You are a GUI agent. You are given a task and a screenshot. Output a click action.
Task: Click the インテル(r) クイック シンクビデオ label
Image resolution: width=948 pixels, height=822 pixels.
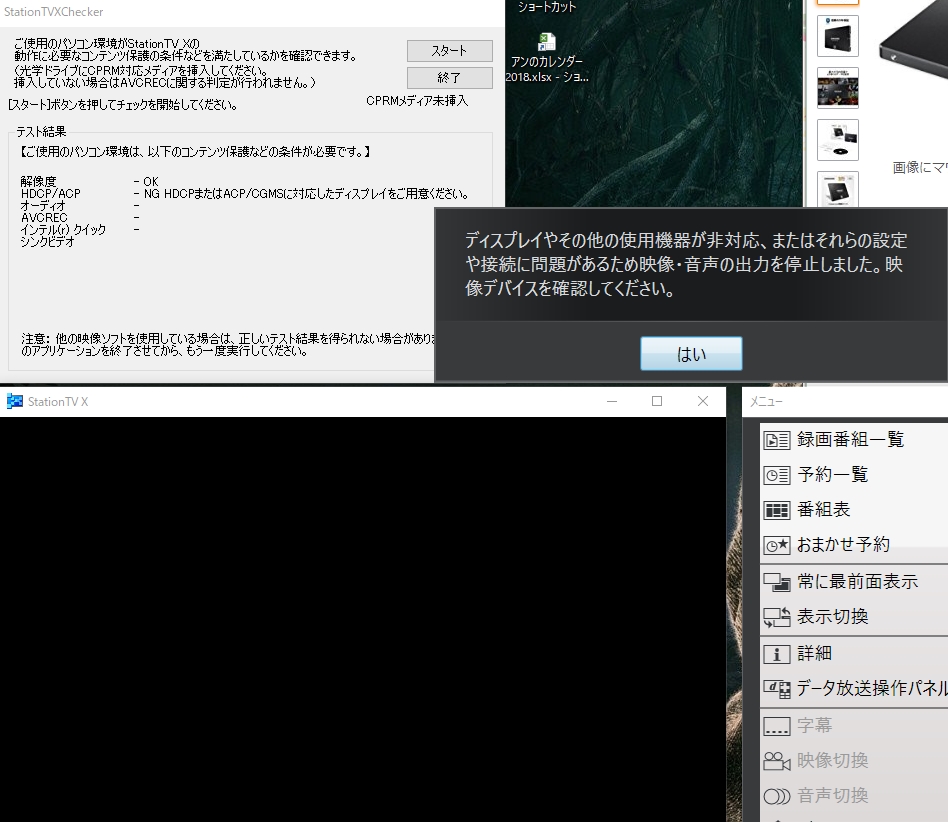click(63, 236)
